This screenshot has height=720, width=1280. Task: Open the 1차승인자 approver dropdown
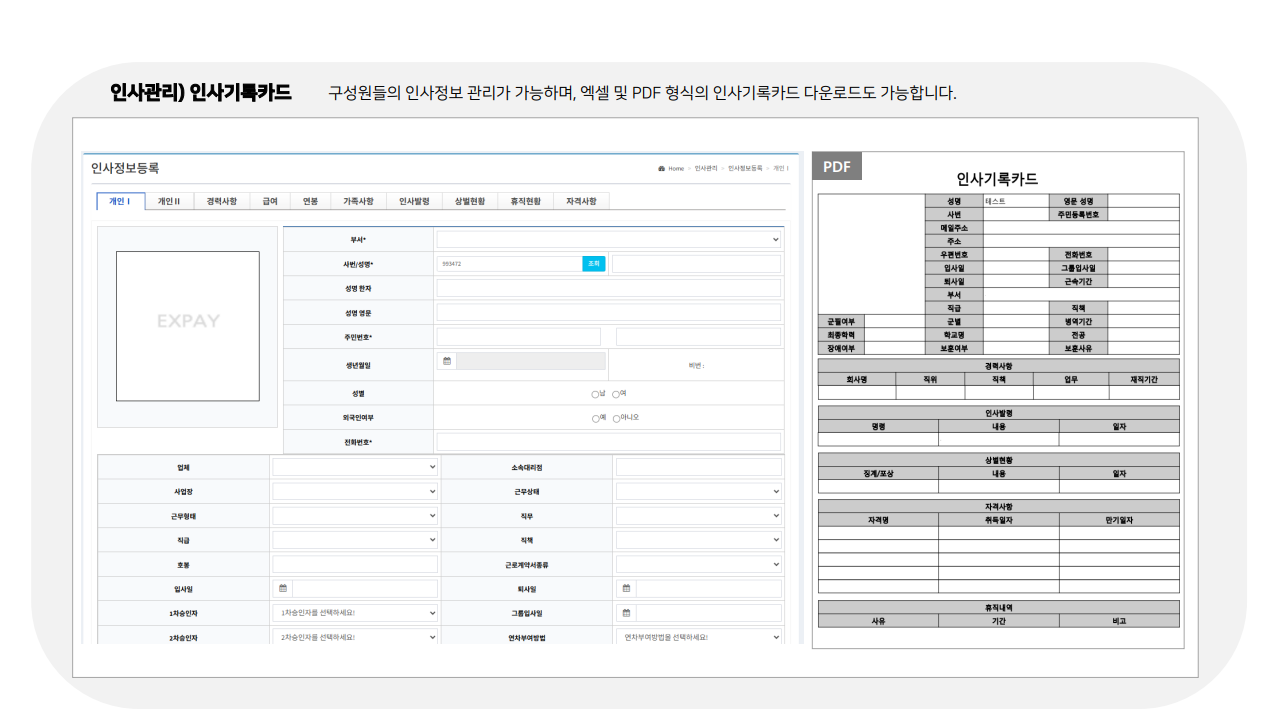[356, 613]
